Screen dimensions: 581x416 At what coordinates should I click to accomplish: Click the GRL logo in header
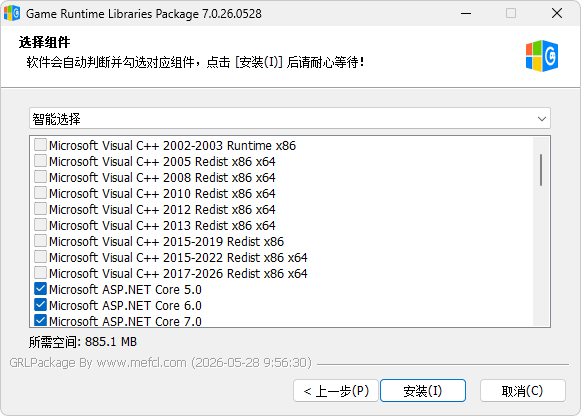point(542,56)
